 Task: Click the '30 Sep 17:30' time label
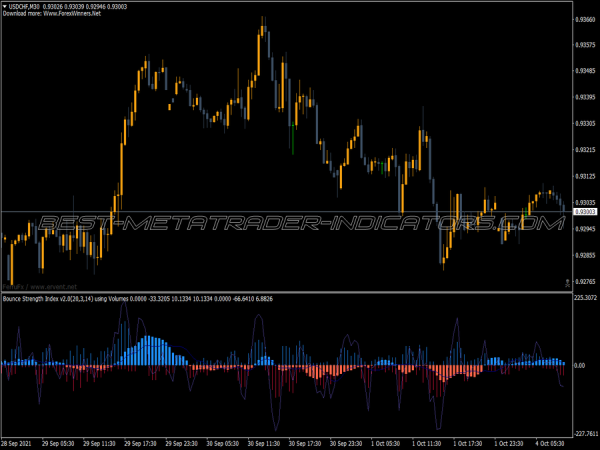[305, 444]
